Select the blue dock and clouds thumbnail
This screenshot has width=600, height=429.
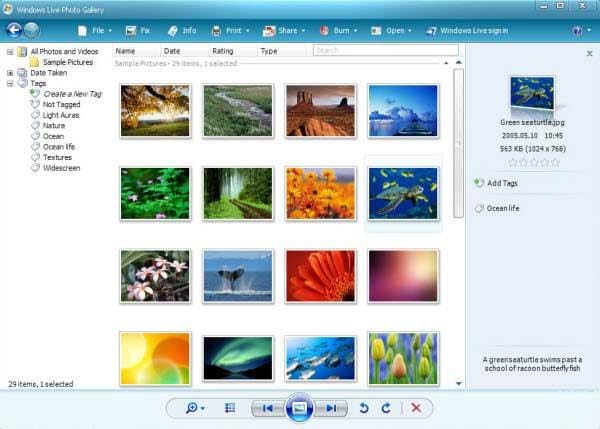click(403, 111)
